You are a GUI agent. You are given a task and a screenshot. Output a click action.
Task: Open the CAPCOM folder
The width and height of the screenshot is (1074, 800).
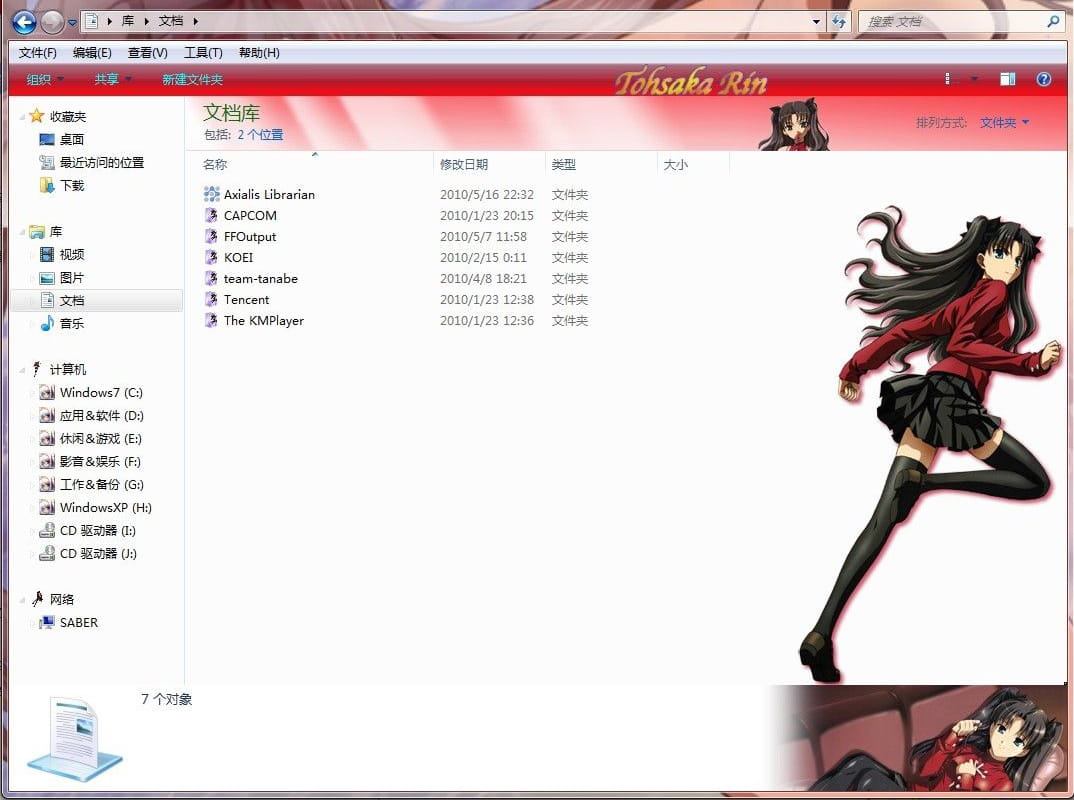click(250, 215)
